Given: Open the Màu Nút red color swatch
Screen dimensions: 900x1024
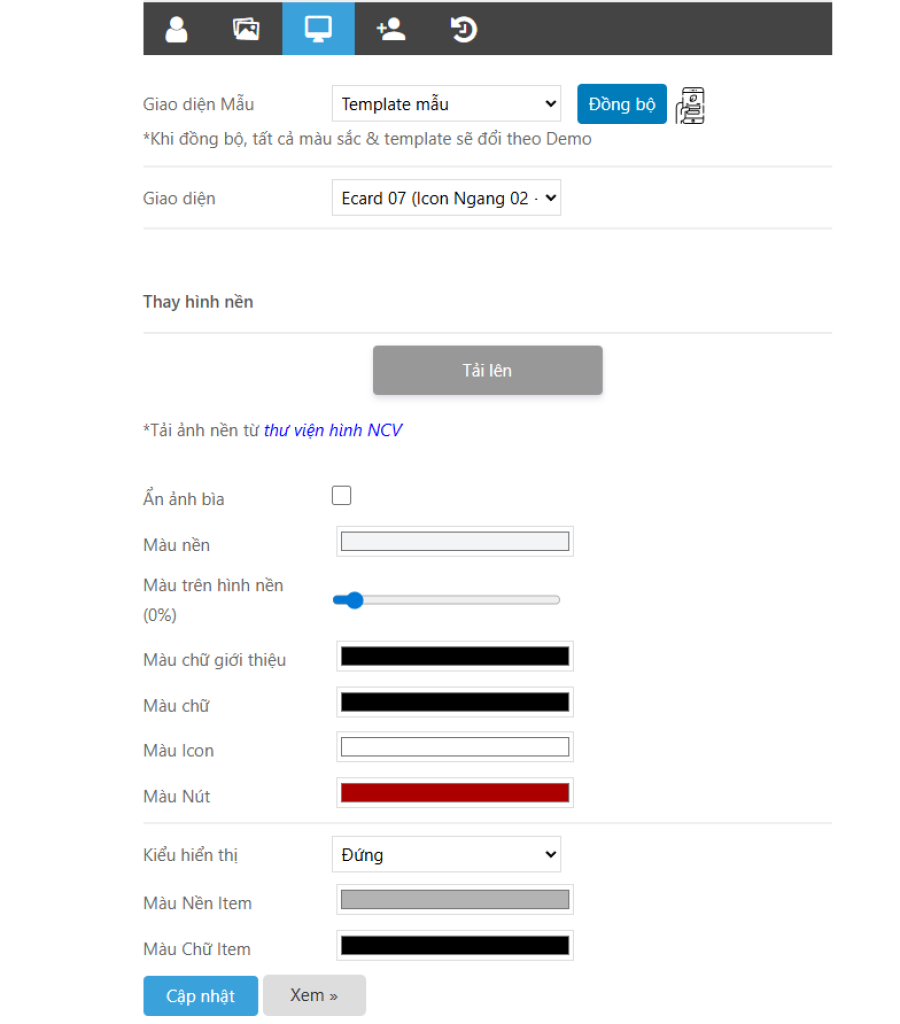Looking at the screenshot, I should (x=455, y=793).
